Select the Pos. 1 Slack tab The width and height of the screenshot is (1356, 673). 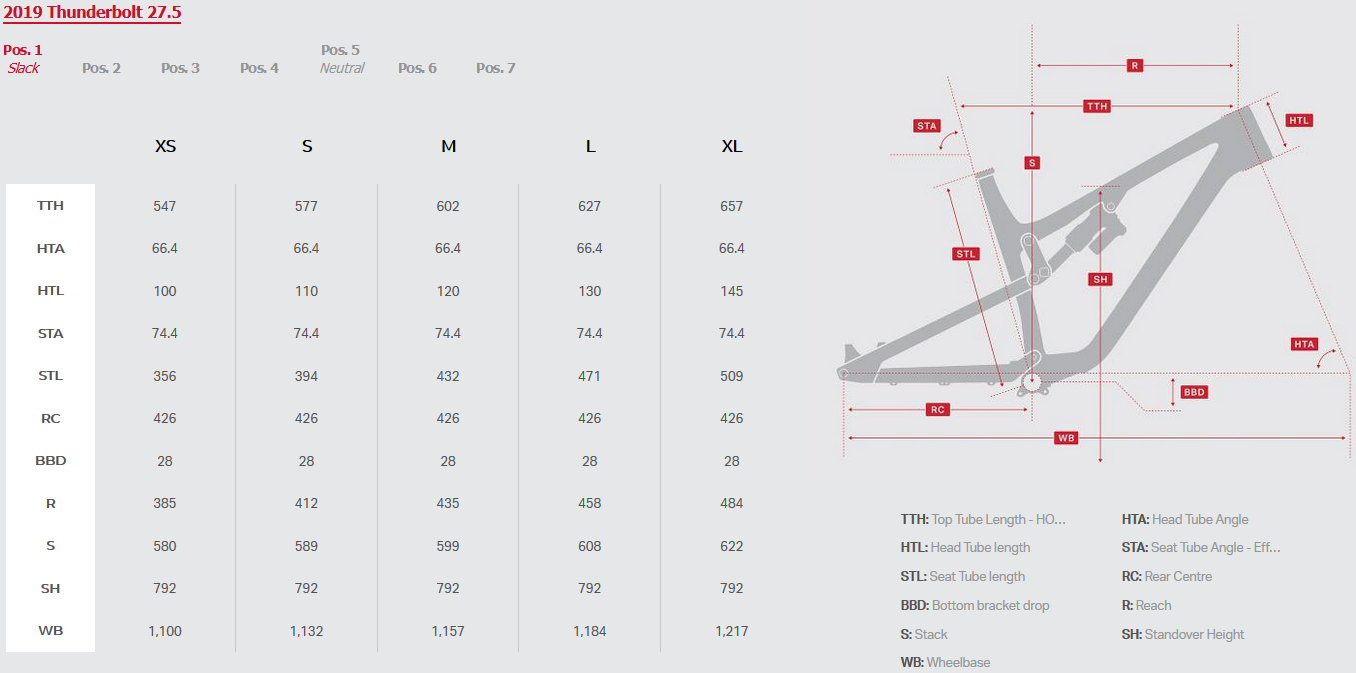click(23, 59)
